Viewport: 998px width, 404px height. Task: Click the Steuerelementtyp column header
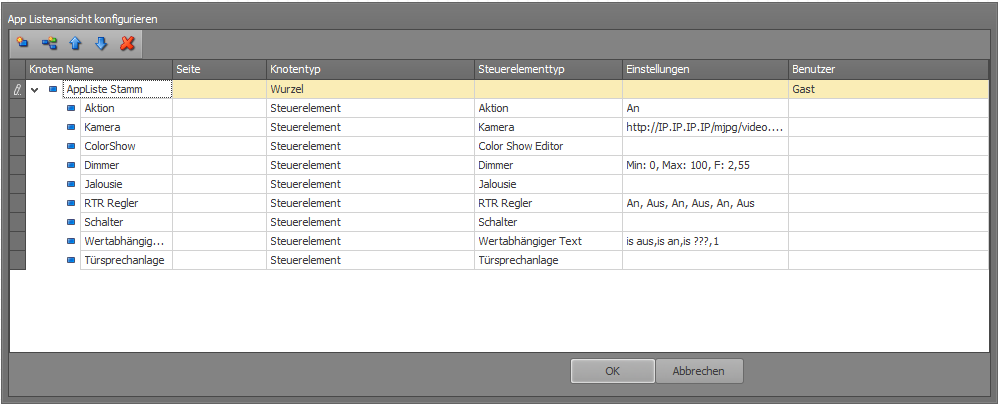[548, 69]
